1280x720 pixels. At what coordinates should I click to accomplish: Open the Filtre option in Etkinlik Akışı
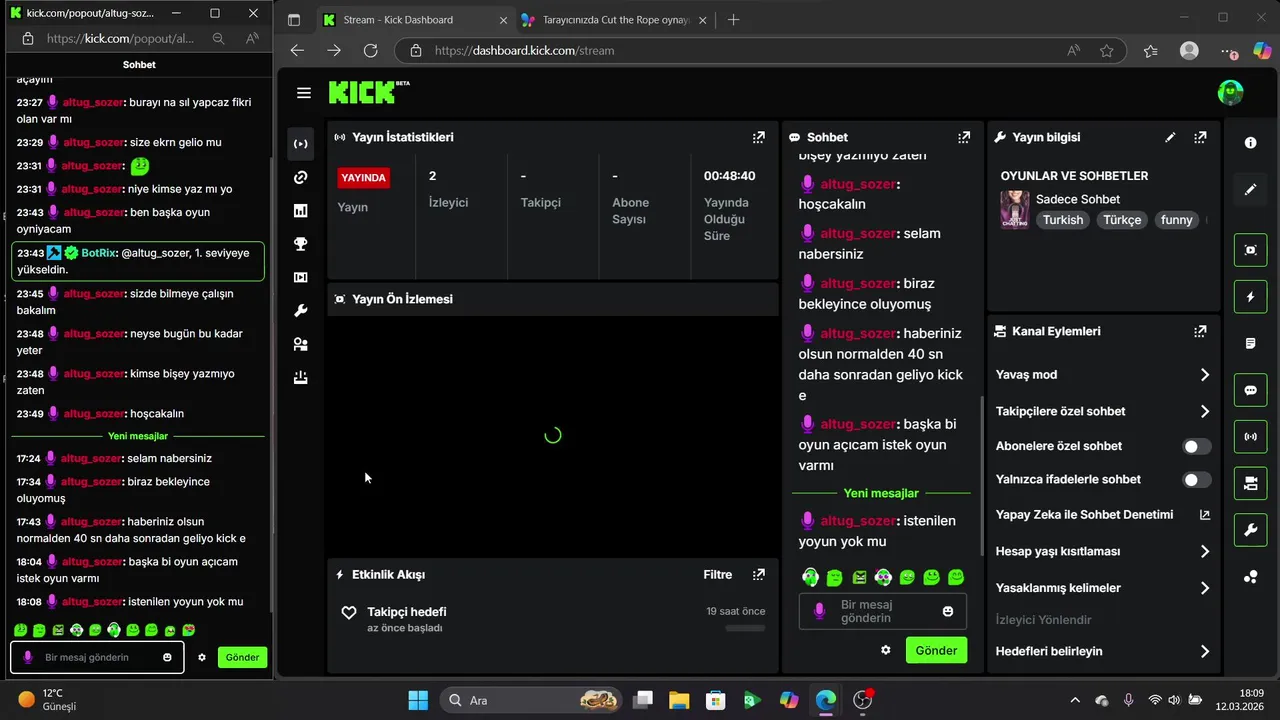point(718,575)
